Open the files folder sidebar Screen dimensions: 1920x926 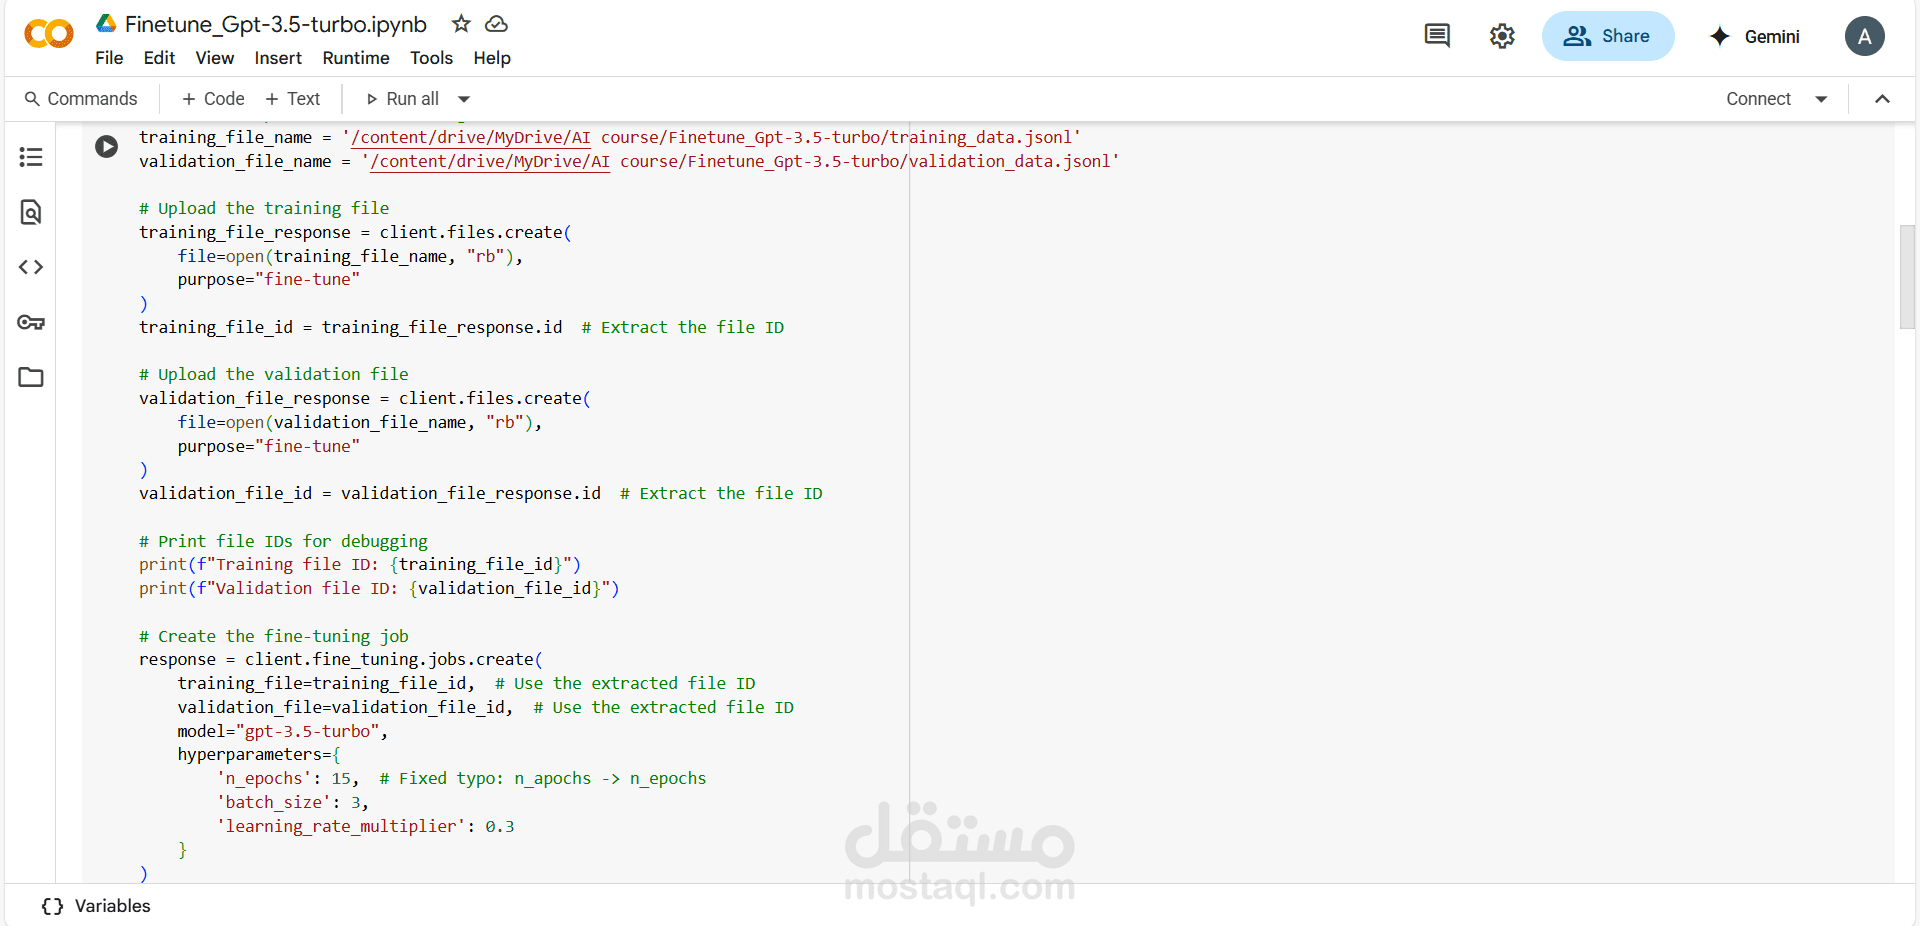(31, 377)
